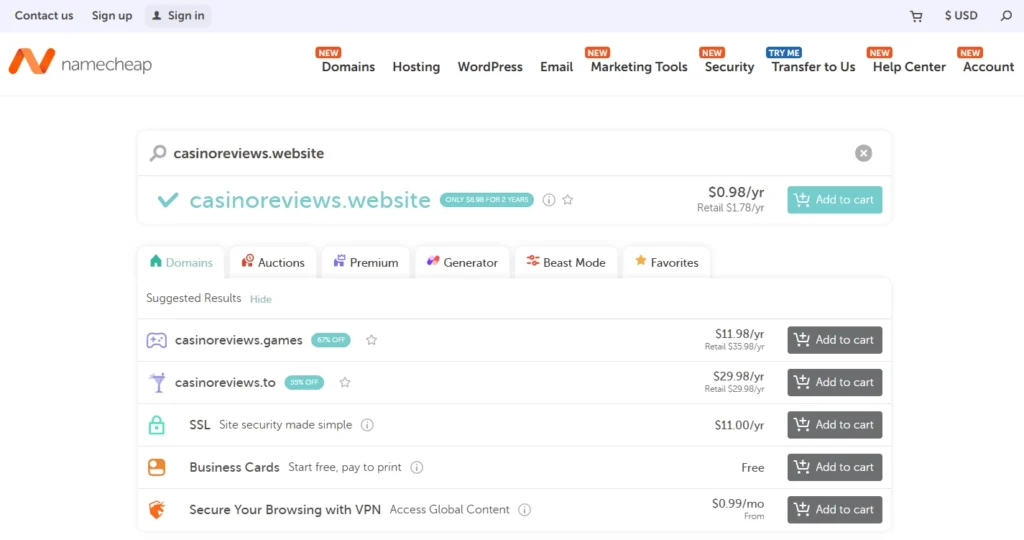Click the casinoreviews.to domain name
This screenshot has width=1024, height=540.
[x=225, y=383]
